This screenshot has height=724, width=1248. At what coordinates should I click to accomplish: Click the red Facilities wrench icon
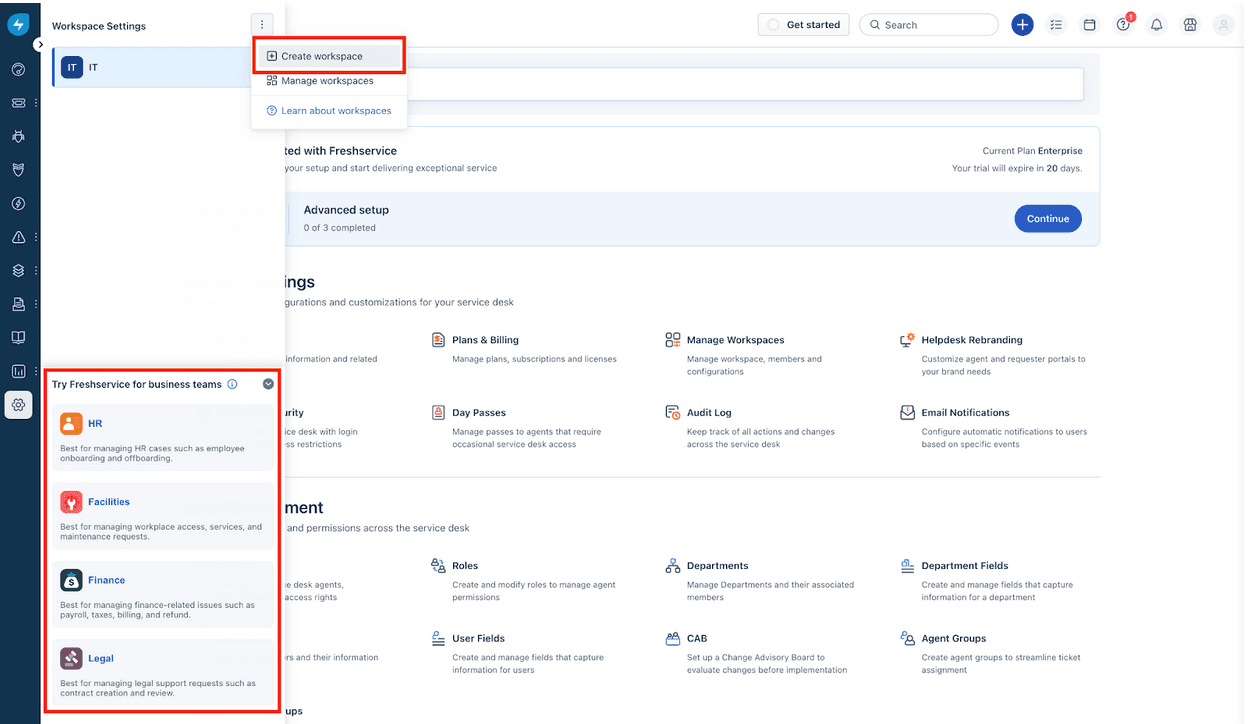(71, 502)
